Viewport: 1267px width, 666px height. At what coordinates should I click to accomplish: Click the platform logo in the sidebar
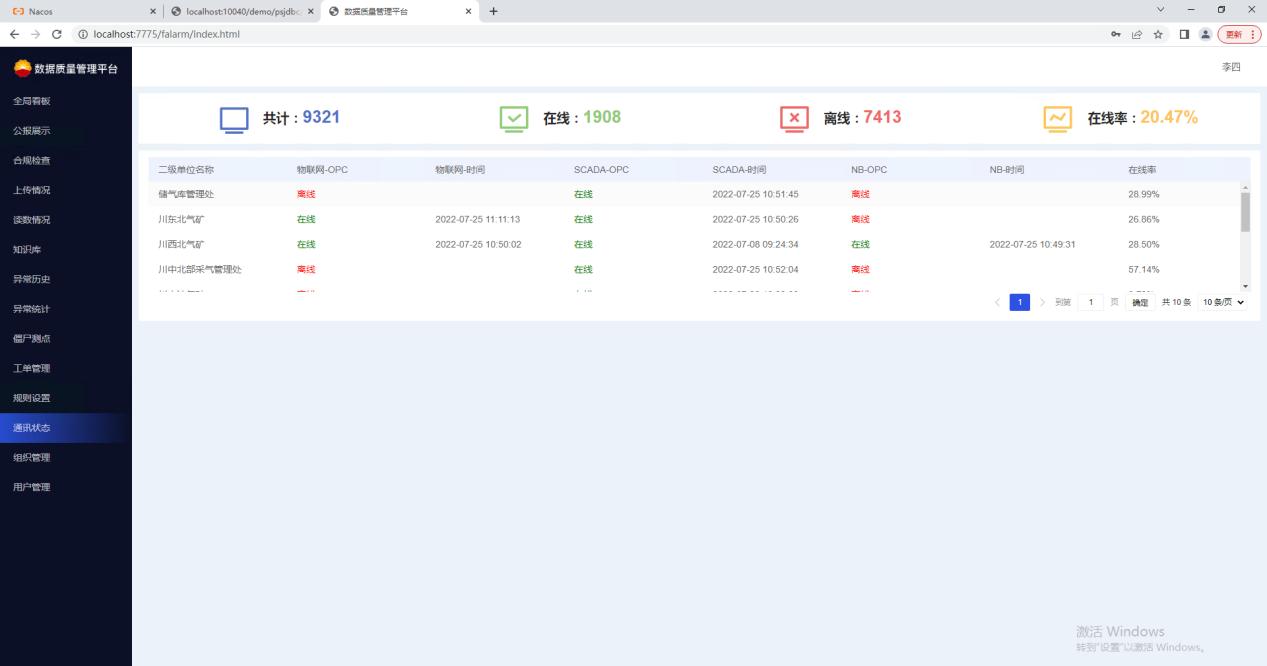[x=22, y=68]
